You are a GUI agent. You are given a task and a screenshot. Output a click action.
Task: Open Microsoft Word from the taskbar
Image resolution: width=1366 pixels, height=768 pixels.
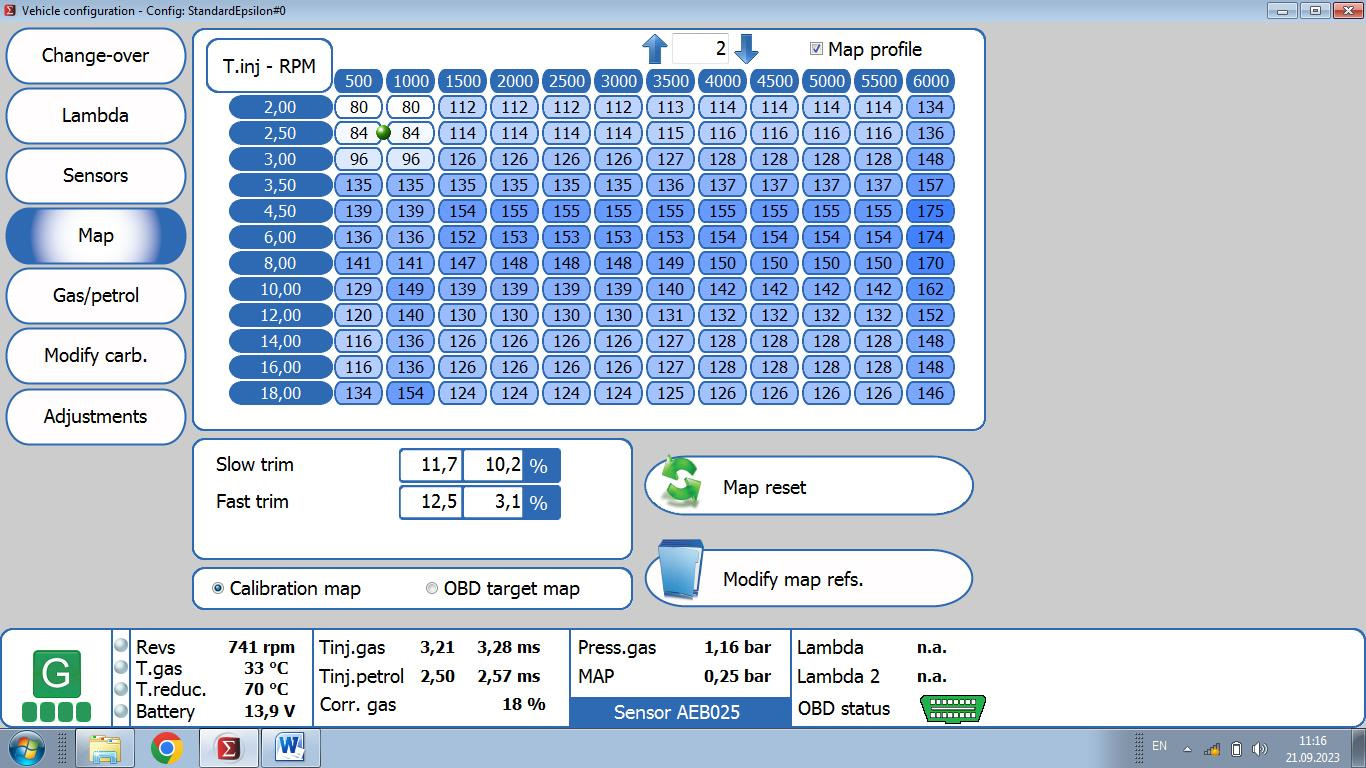pyautogui.click(x=290, y=748)
